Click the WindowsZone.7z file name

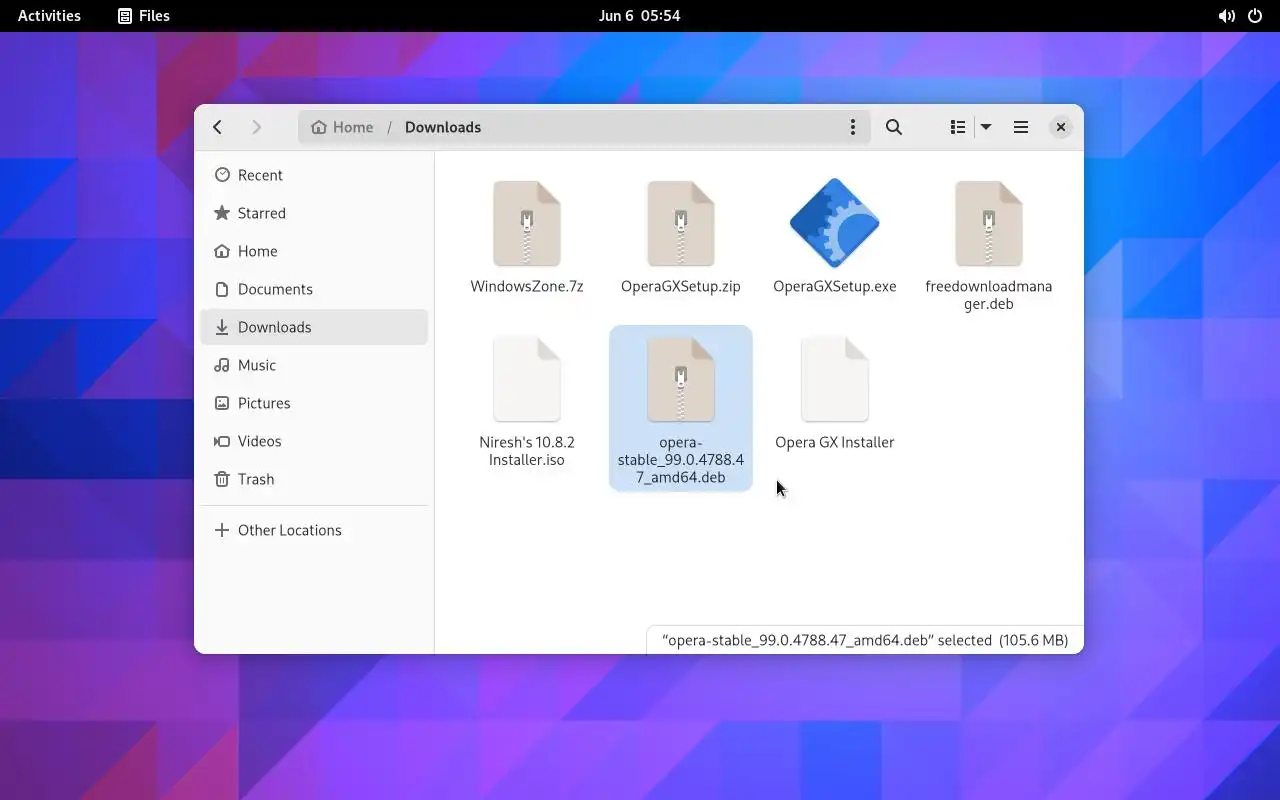tap(527, 286)
